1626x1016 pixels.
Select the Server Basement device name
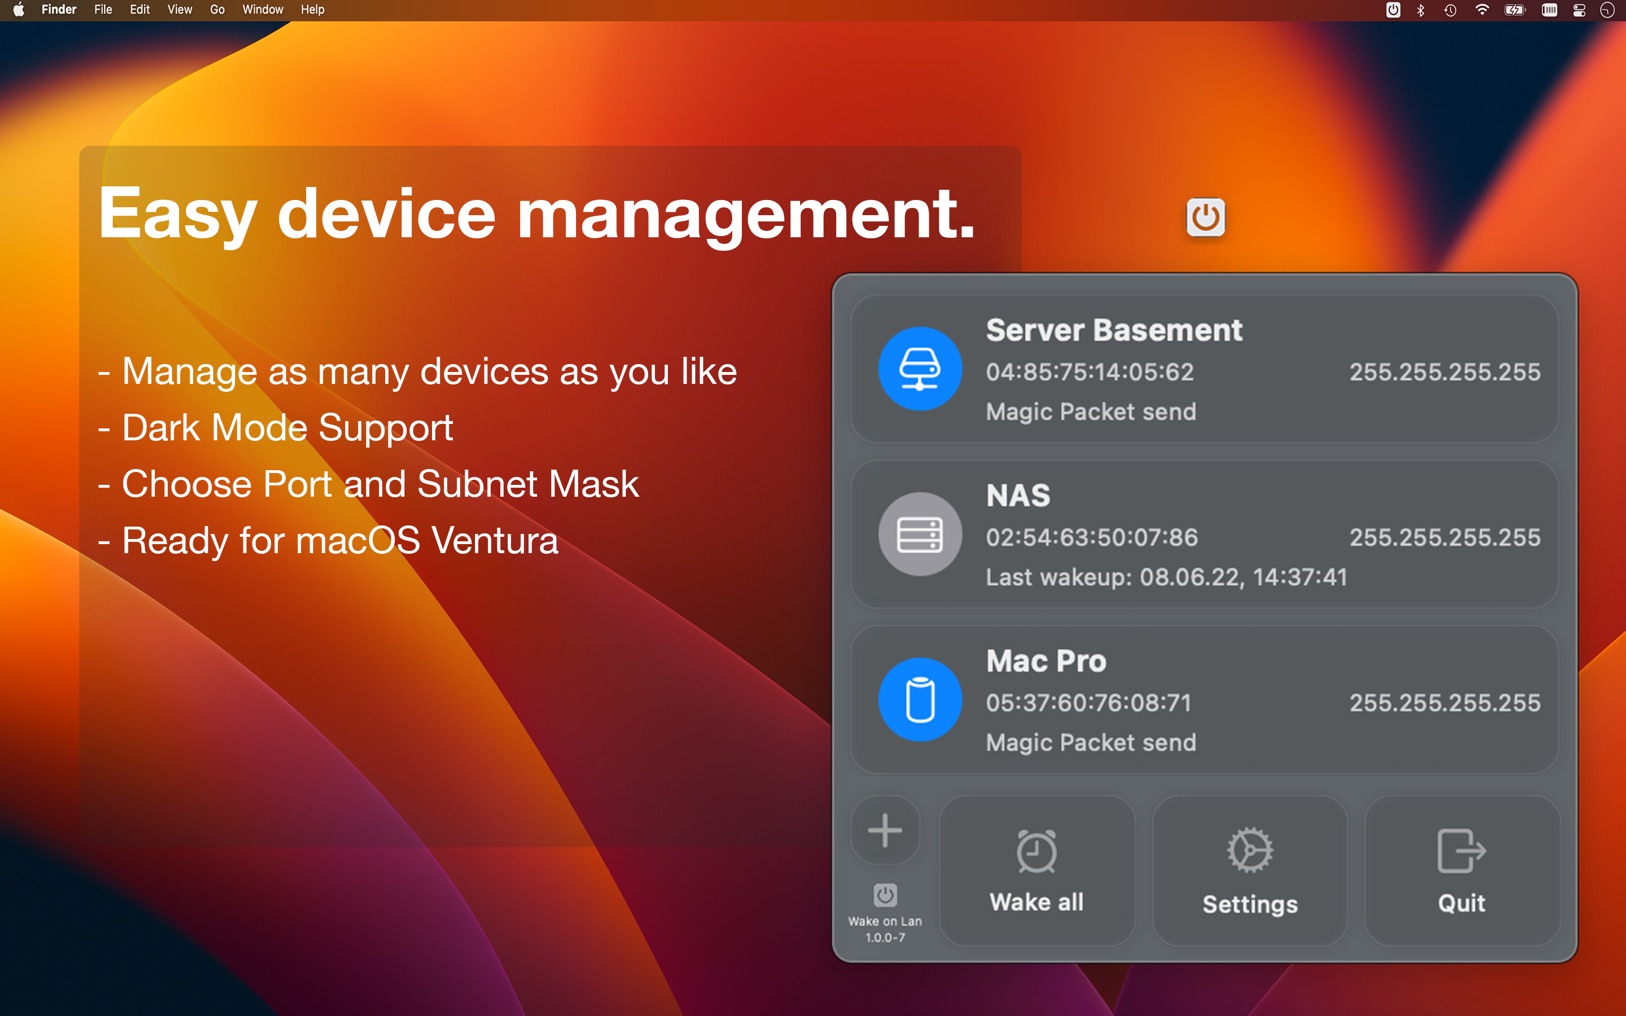tap(1114, 330)
